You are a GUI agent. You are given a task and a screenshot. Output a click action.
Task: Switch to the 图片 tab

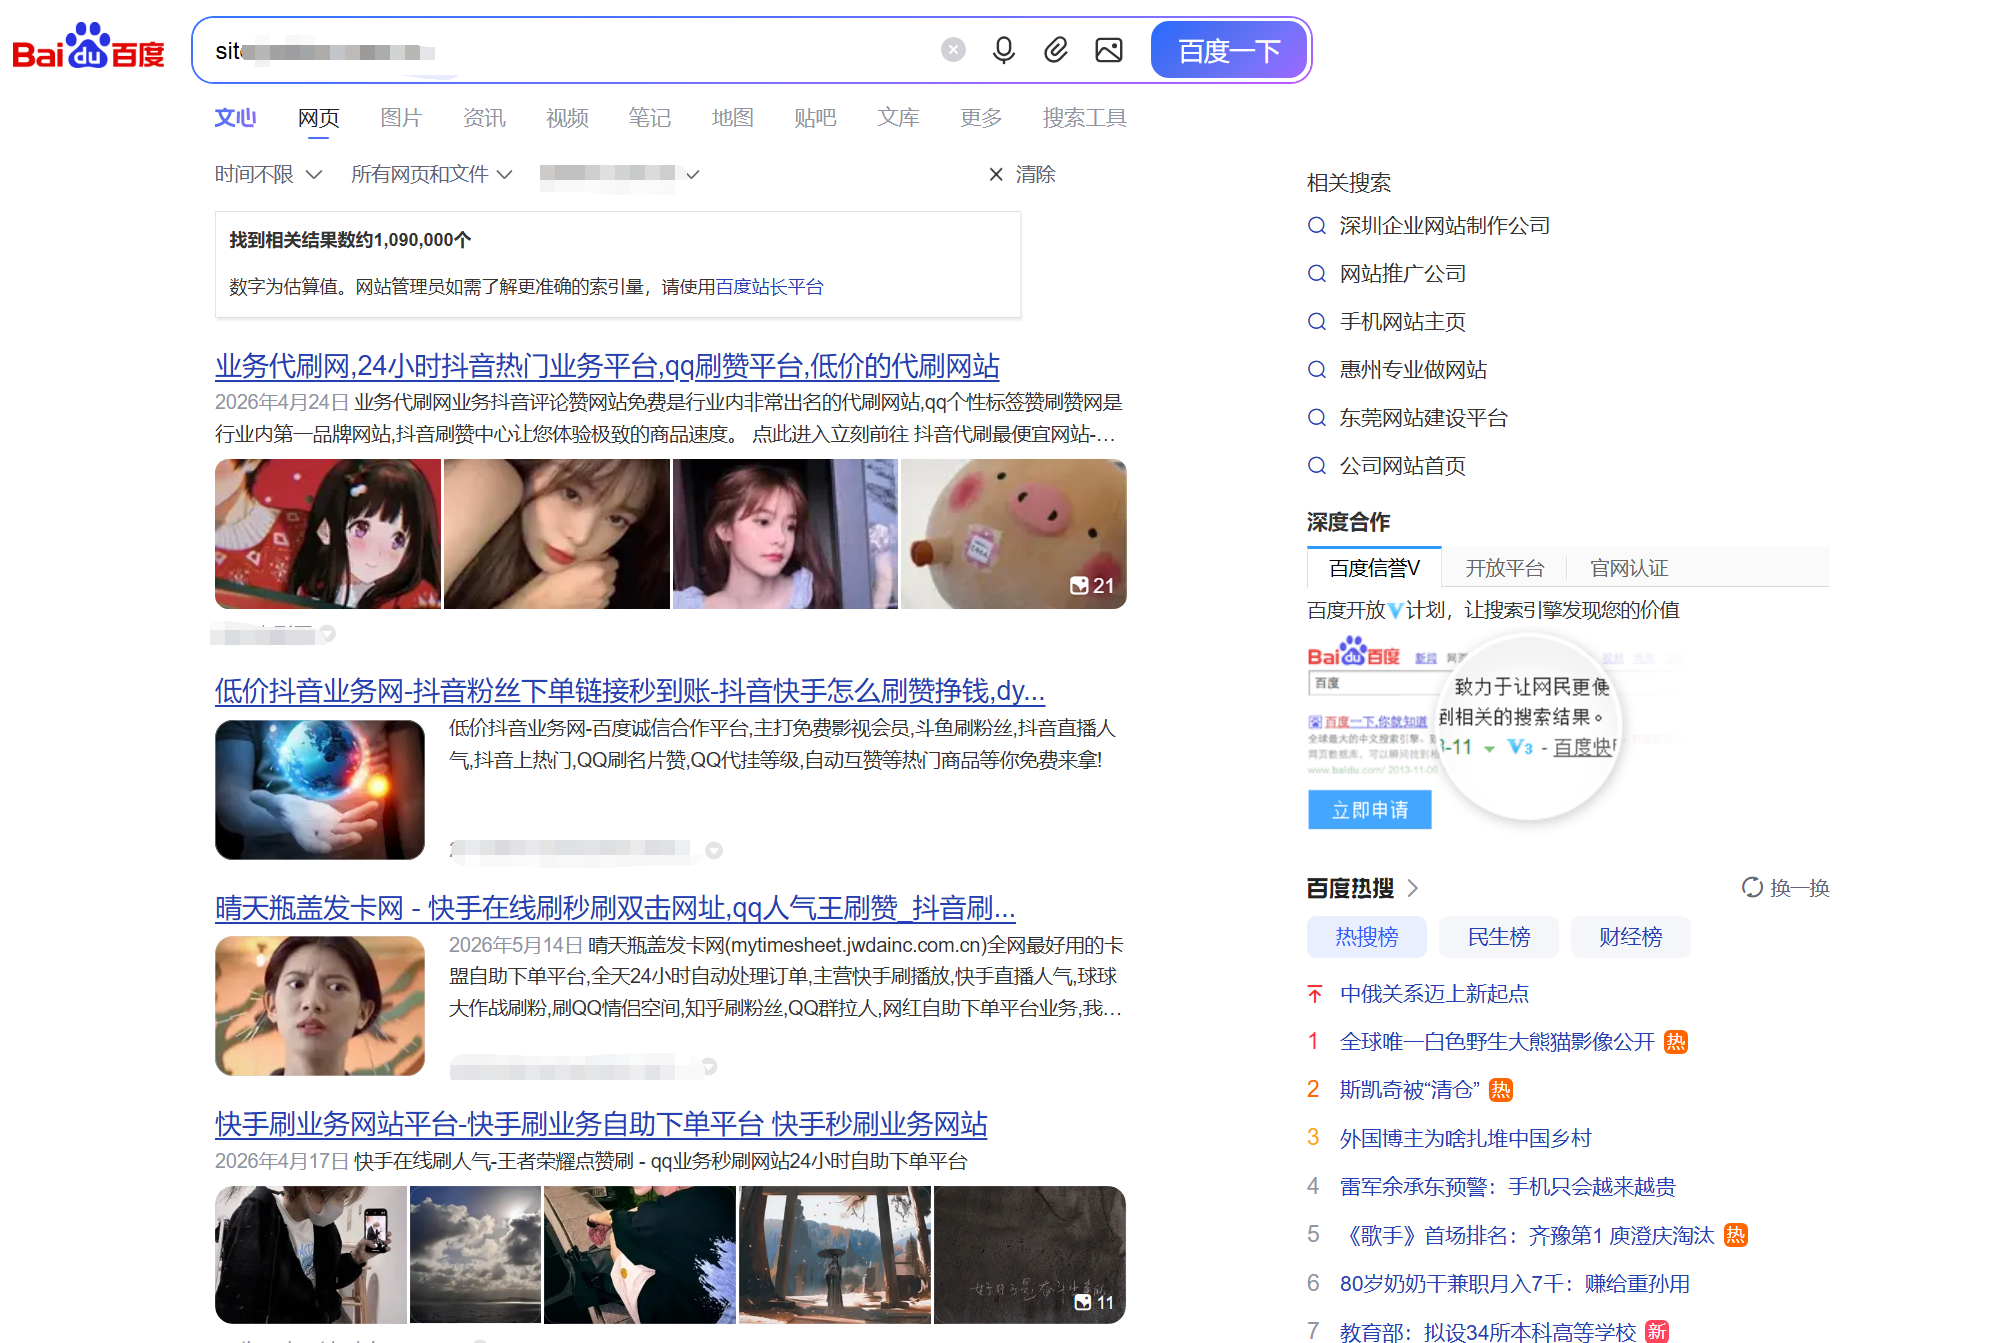pos(401,118)
